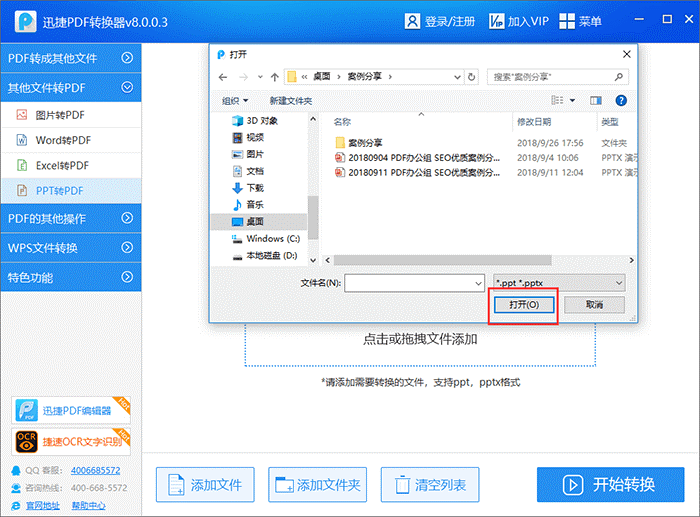Click 案例分享 in the address path
Screen dimensions: 700x517
[364, 77]
